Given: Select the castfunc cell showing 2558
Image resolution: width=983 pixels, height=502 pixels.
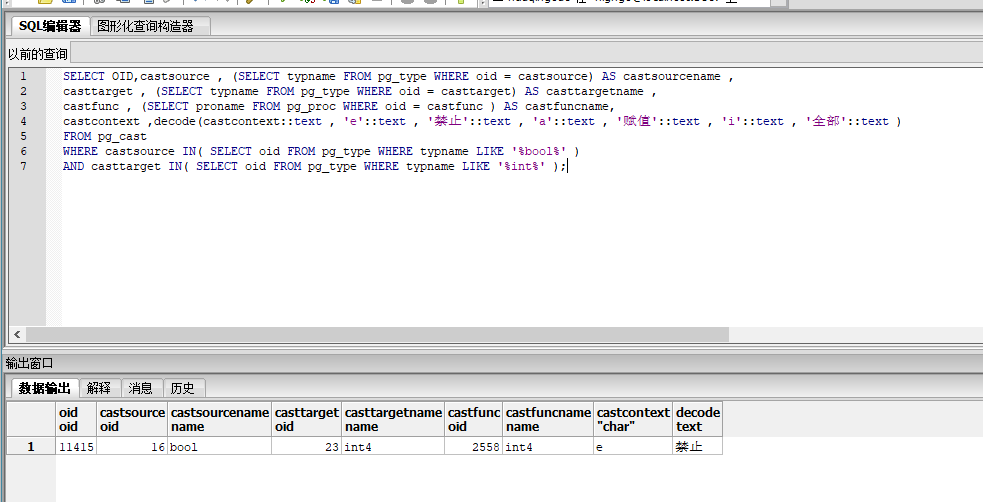Looking at the screenshot, I should 473,447.
